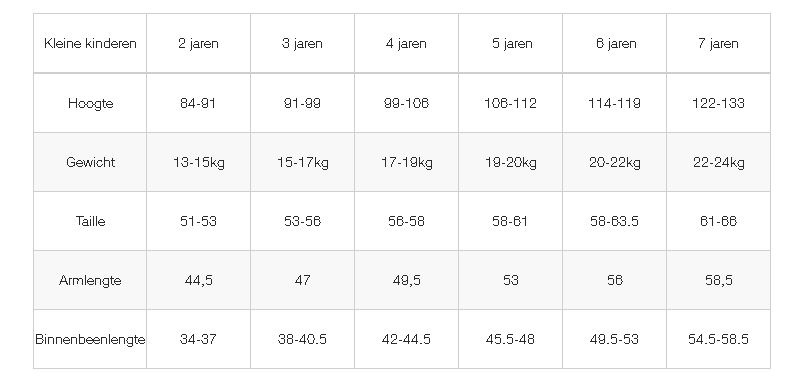This screenshot has height=380, width=793.
Task: Select the 2 jaren column header
Action: click(x=198, y=44)
